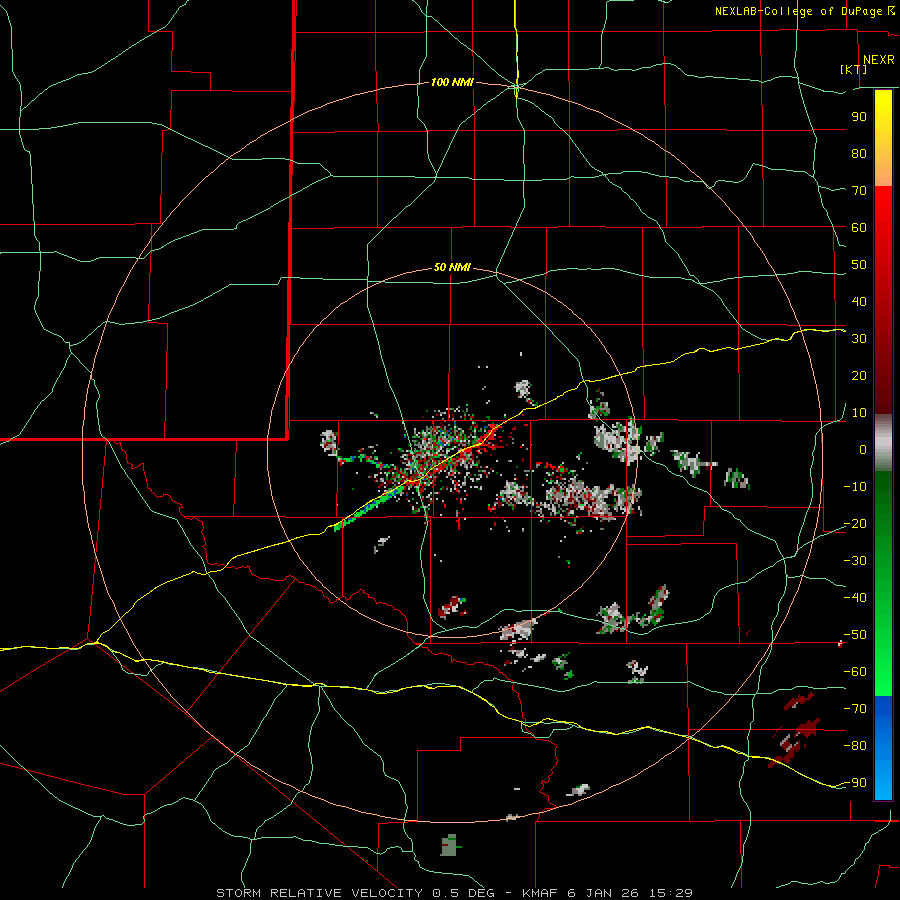Click the 90 value on velocity scale
Screen dimensions: 900x900
point(859,117)
